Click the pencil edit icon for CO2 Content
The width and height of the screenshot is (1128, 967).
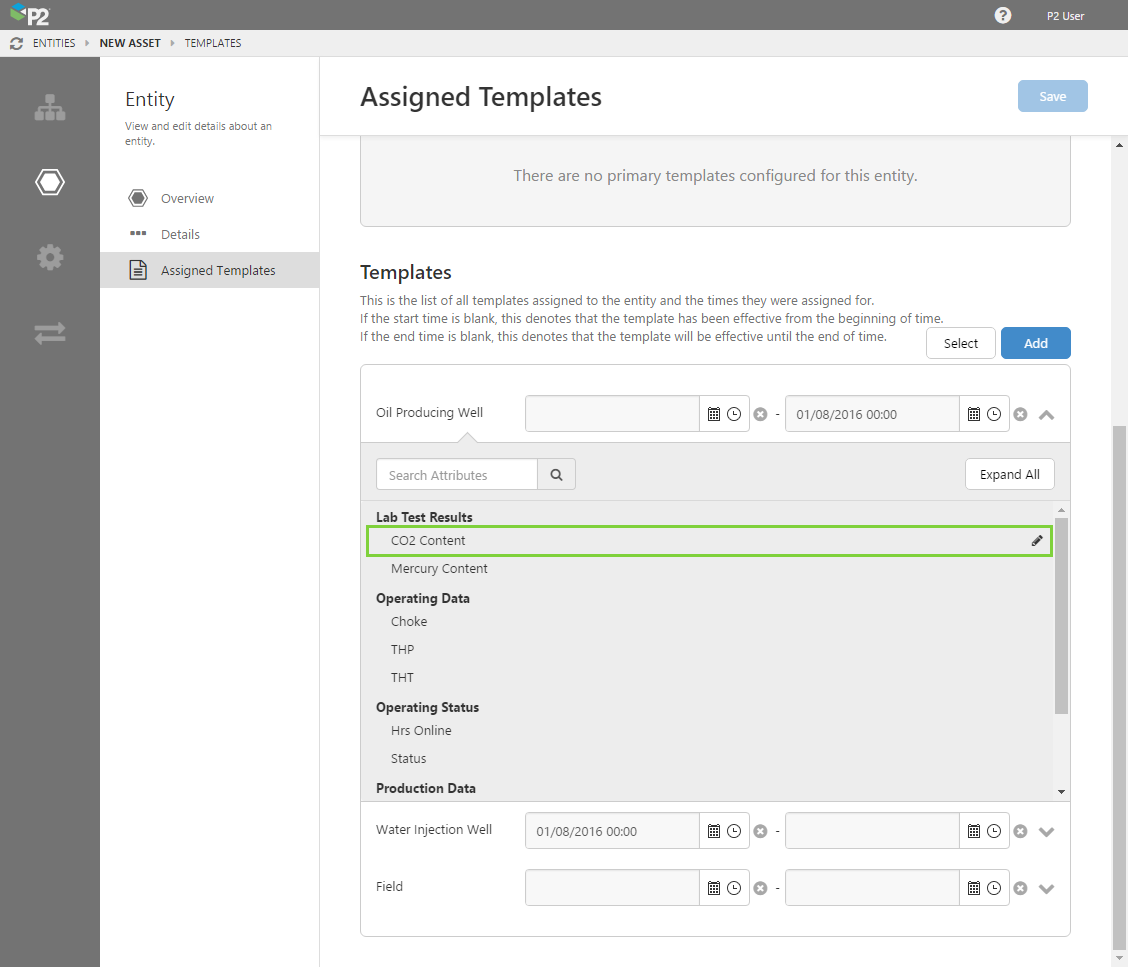pos(1037,541)
